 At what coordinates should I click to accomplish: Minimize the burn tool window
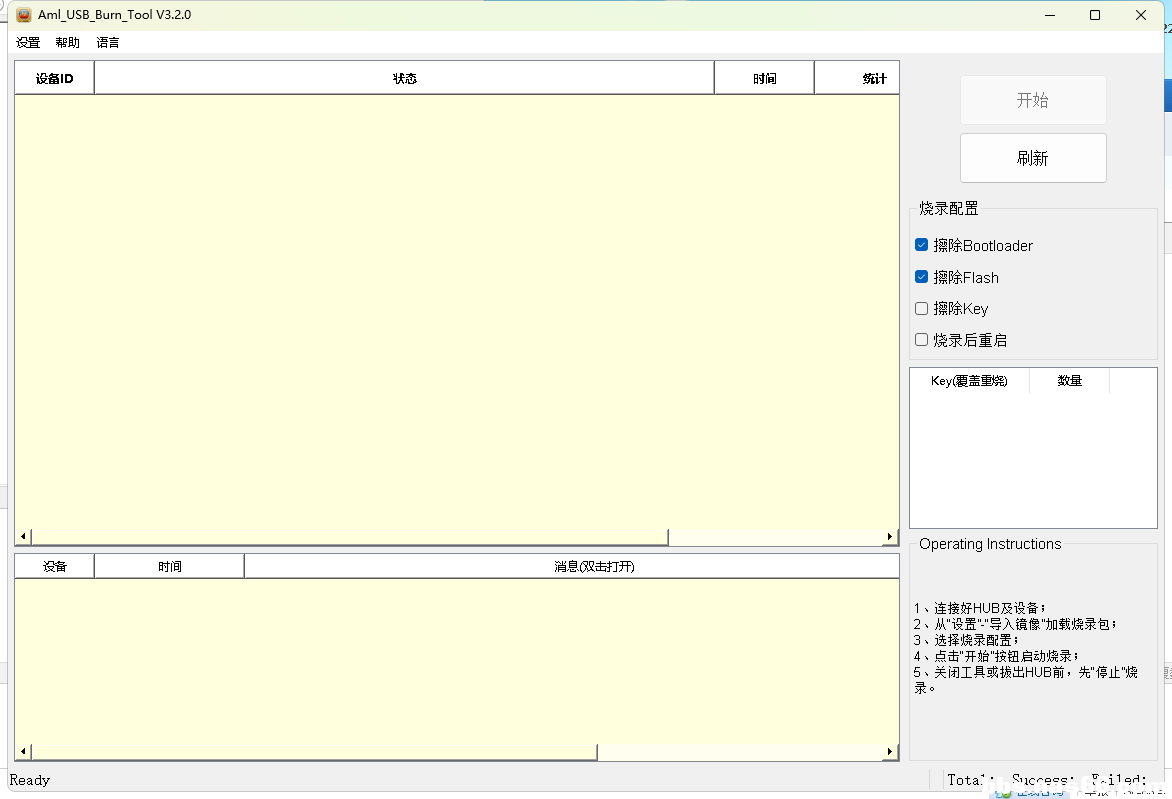coord(1049,15)
